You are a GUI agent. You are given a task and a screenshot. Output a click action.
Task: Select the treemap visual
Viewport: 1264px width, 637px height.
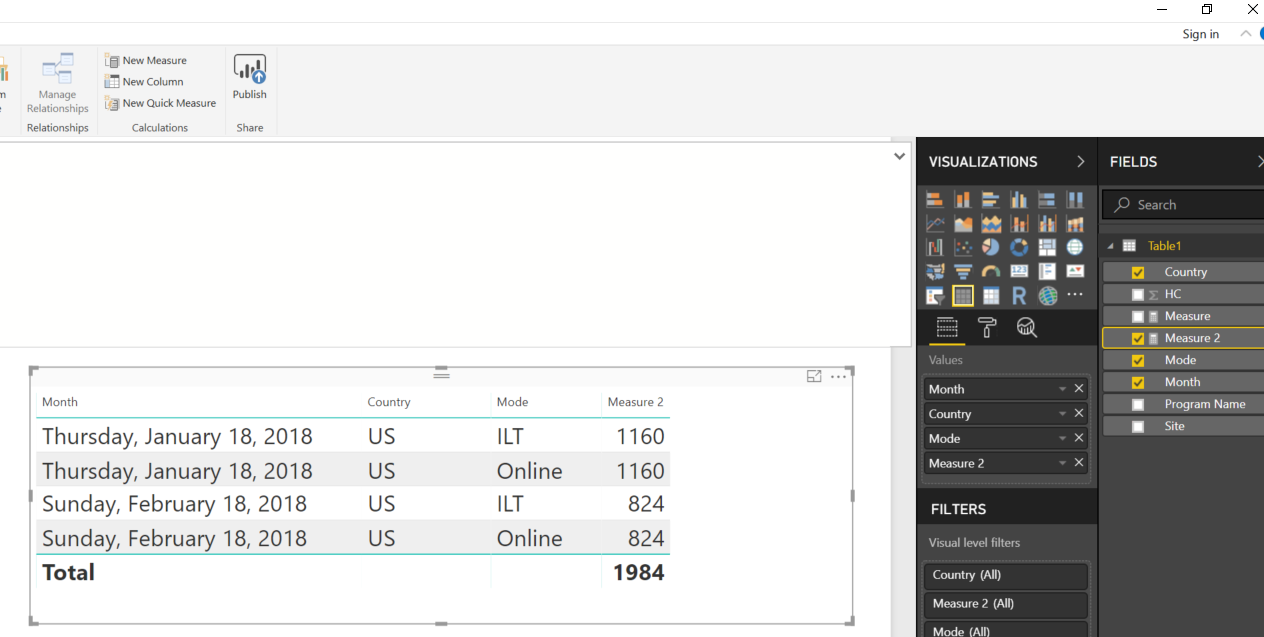tap(1047, 247)
